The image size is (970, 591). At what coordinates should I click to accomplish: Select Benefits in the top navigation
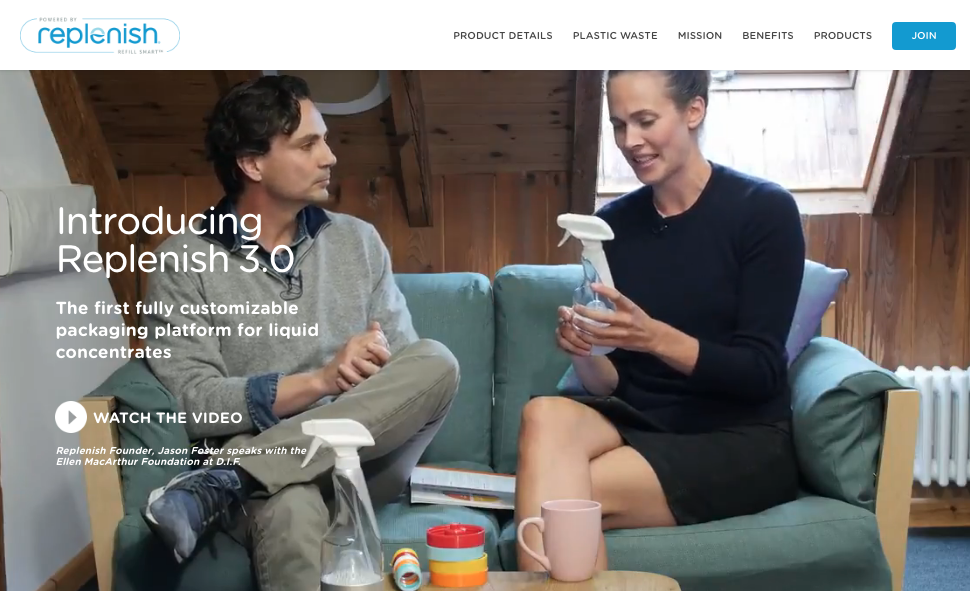pos(768,36)
